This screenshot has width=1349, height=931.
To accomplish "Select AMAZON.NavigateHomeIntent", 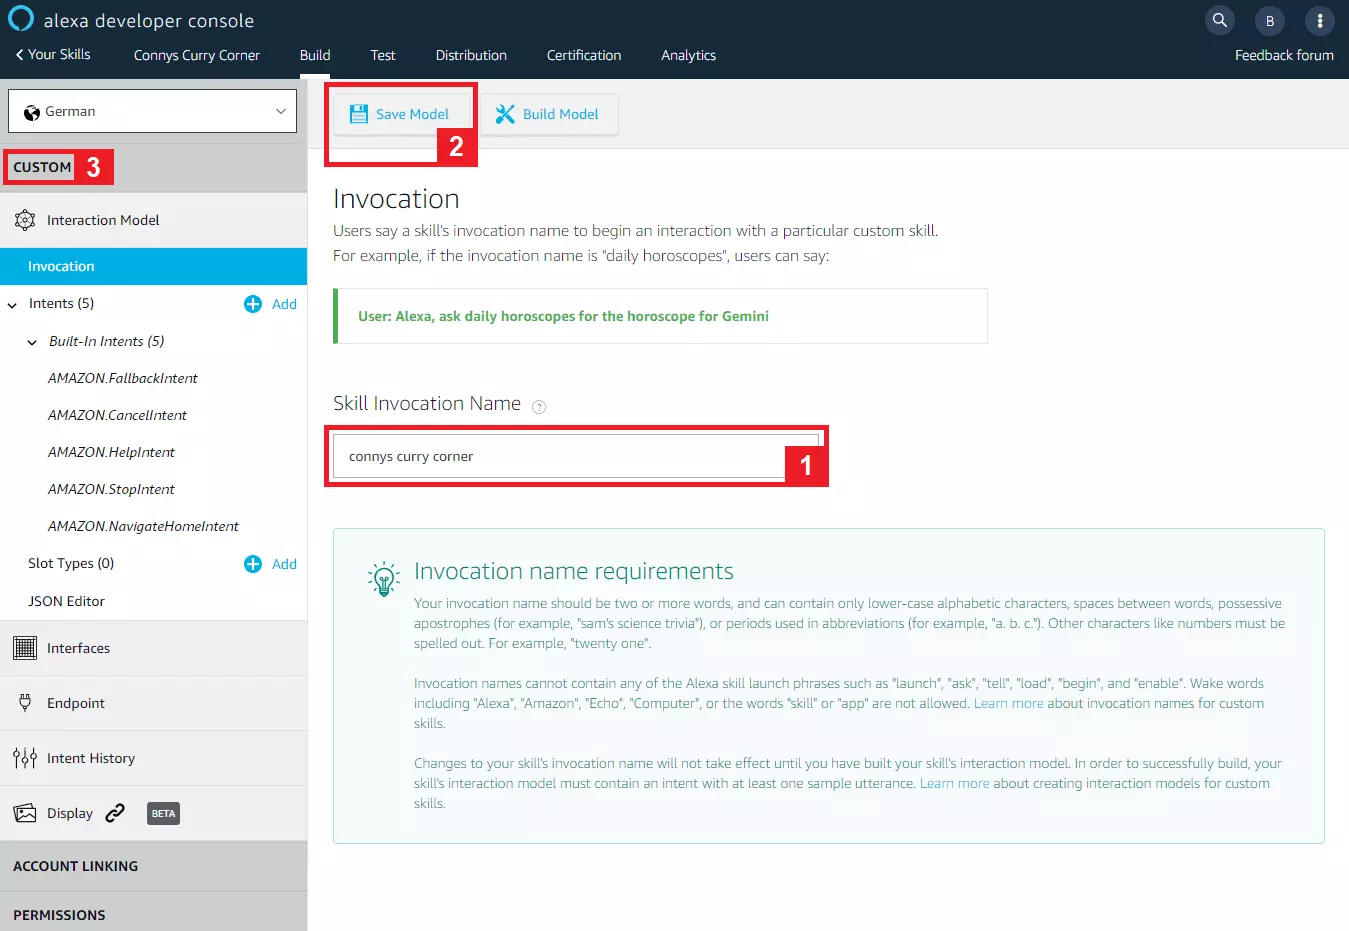I will coord(143,526).
